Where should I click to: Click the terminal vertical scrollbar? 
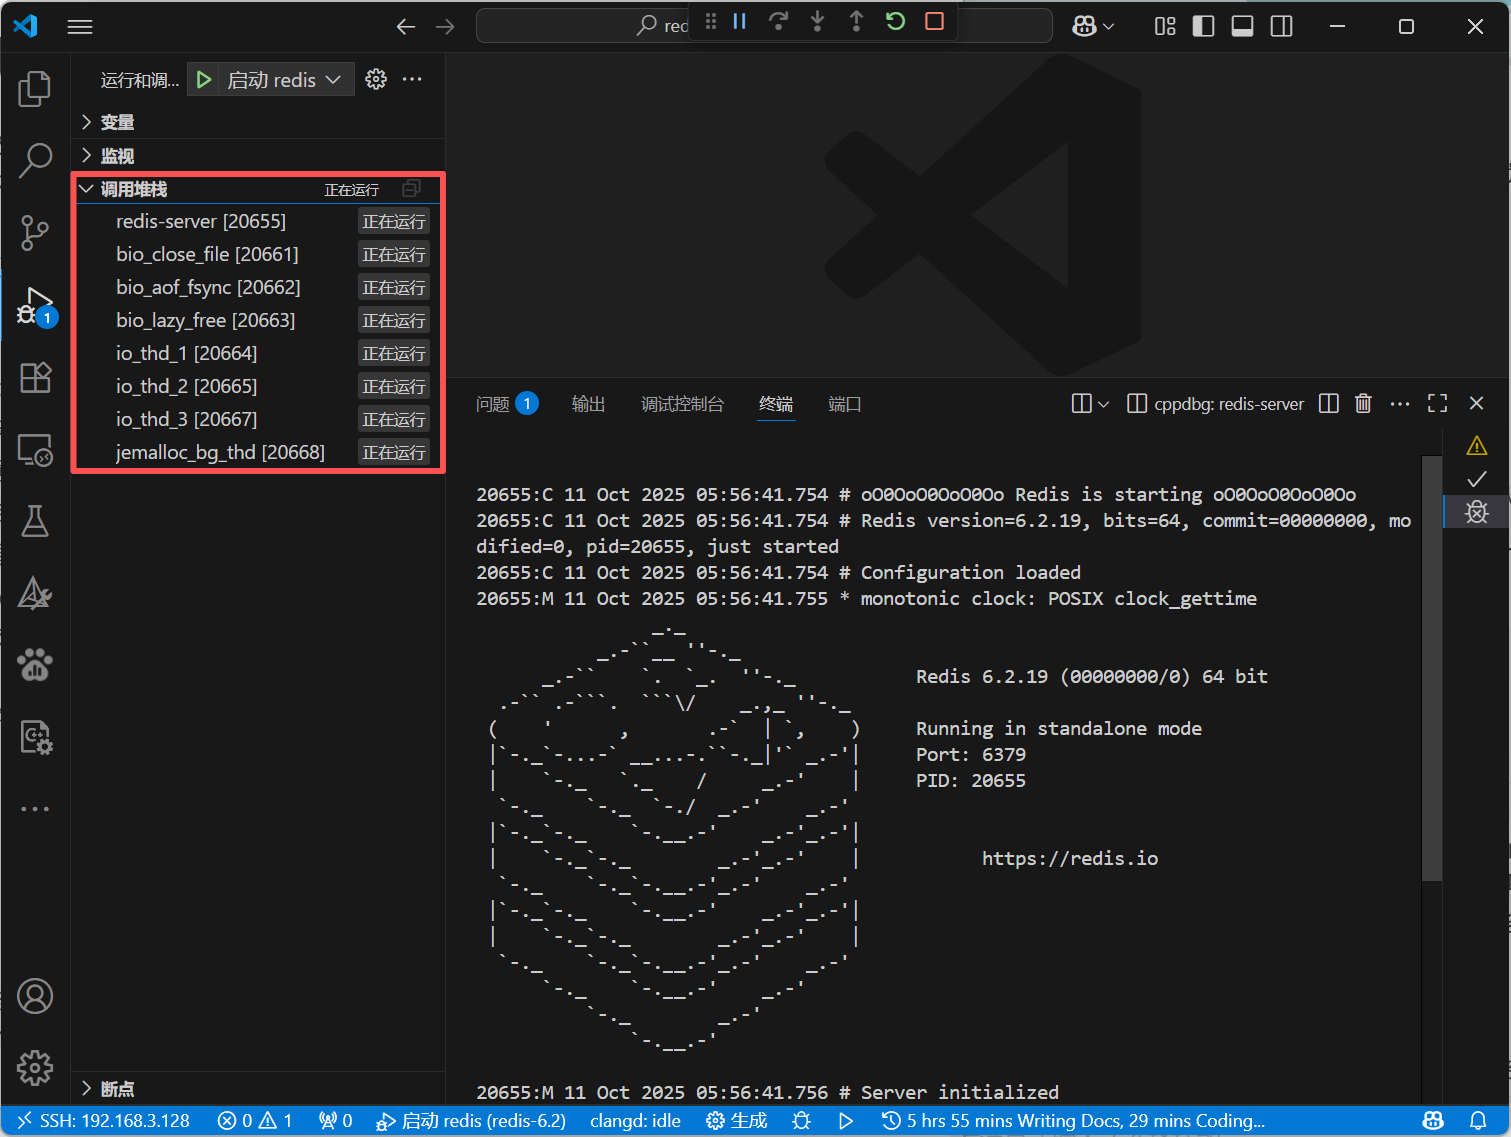pos(1431,668)
